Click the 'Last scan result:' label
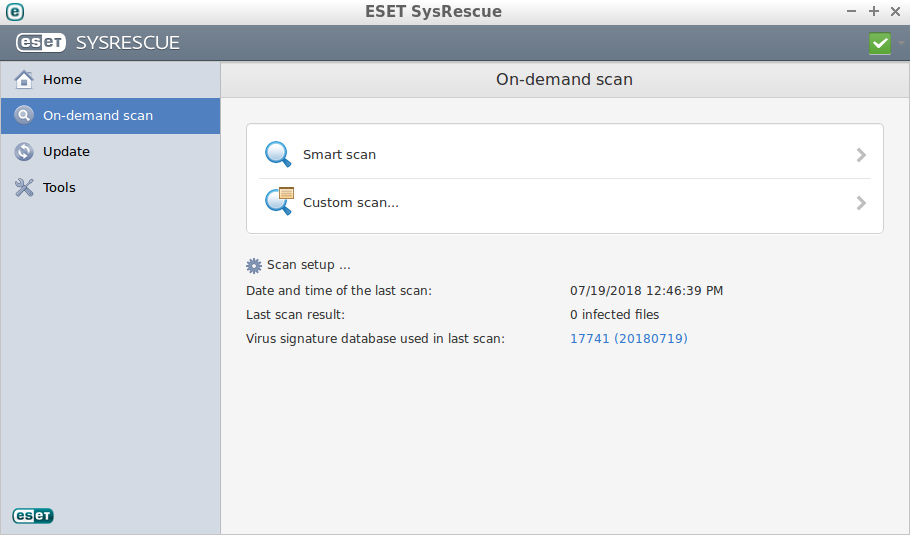Viewport: 910px width, 535px height. coord(295,315)
